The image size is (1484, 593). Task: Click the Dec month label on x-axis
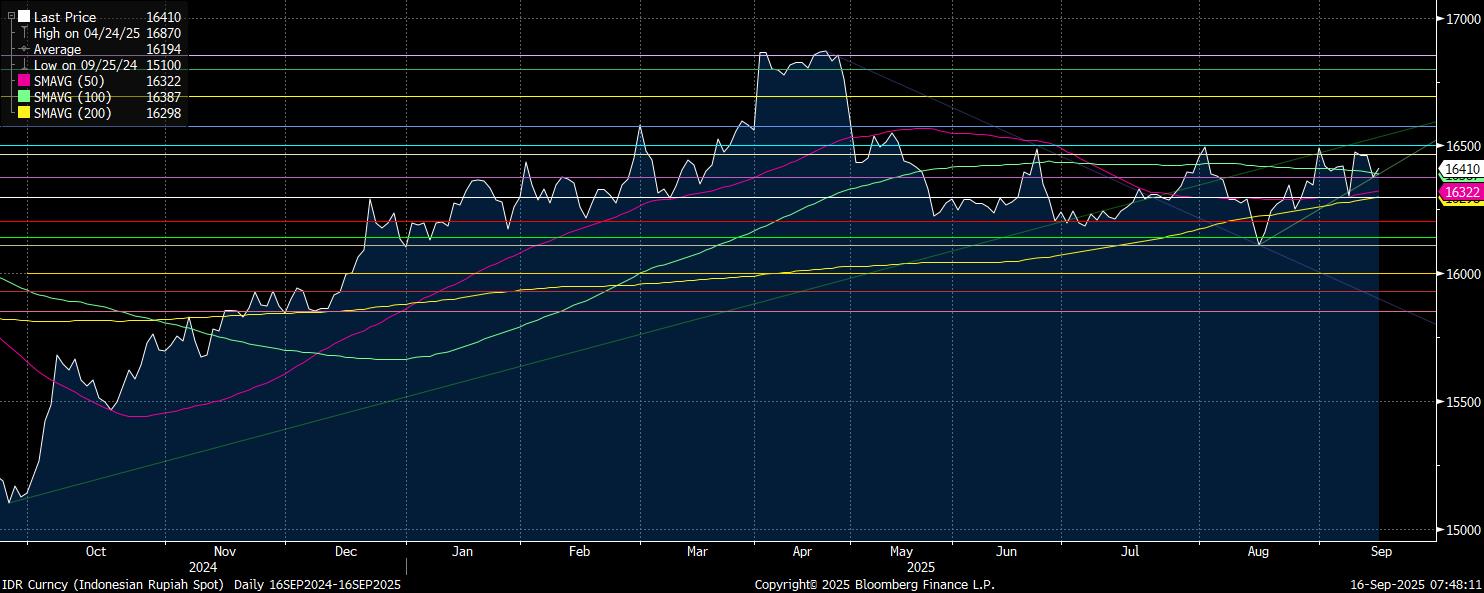click(346, 551)
